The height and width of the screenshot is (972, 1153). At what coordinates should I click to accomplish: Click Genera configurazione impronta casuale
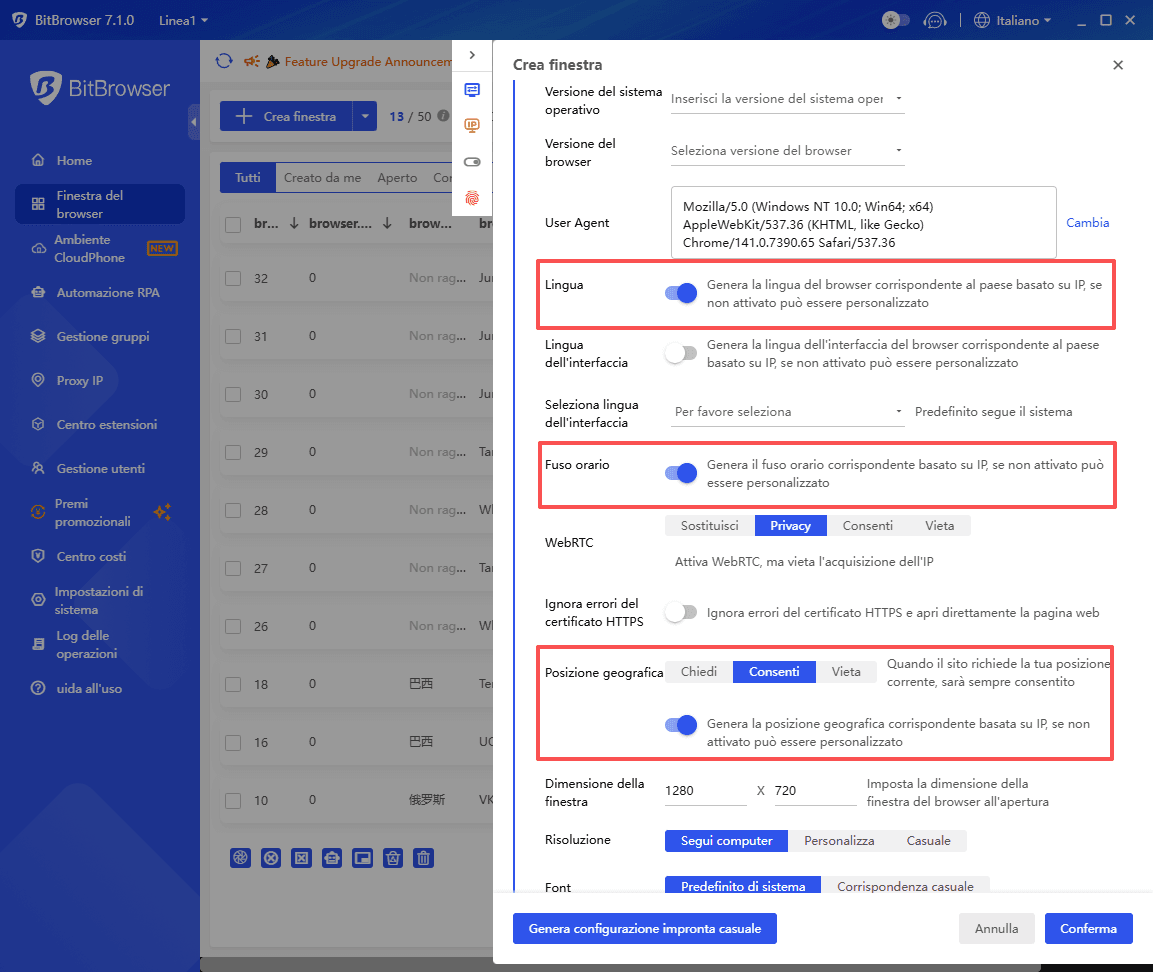pyautogui.click(x=644, y=928)
